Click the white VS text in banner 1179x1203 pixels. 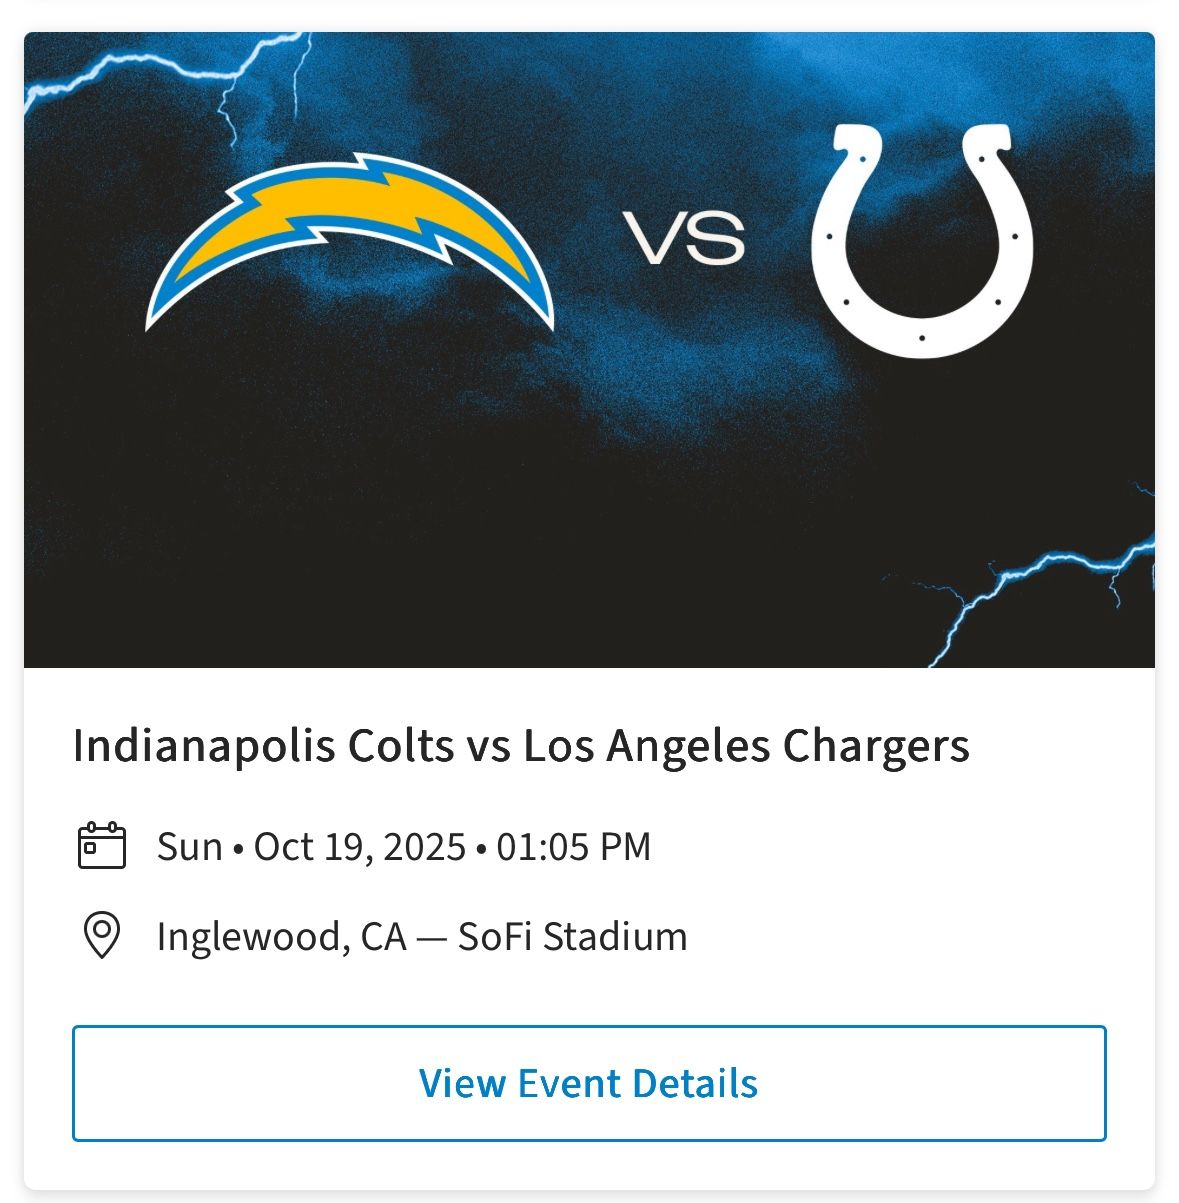[x=685, y=239]
